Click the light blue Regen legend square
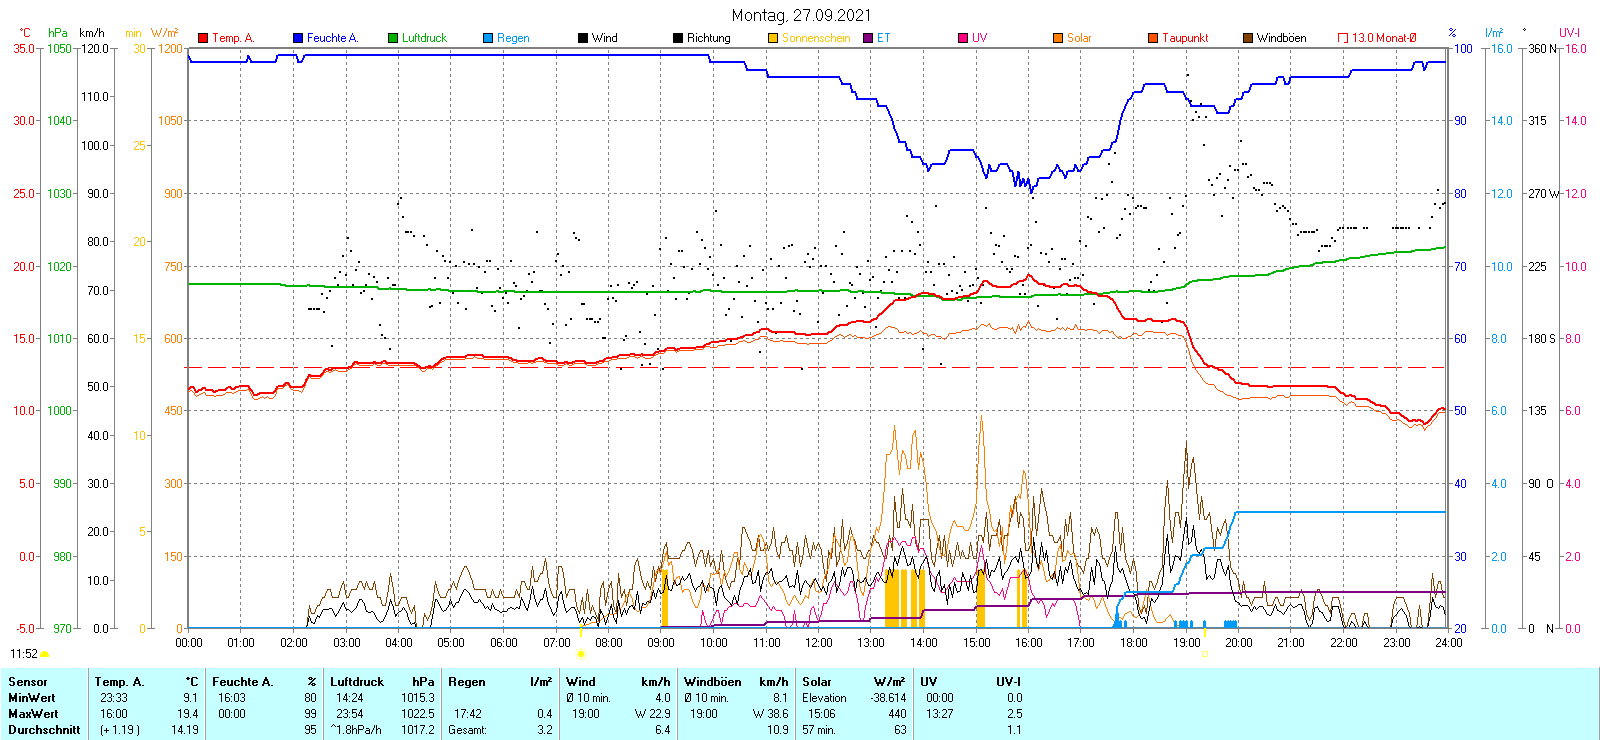The height and width of the screenshot is (740, 1600). click(x=488, y=38)
